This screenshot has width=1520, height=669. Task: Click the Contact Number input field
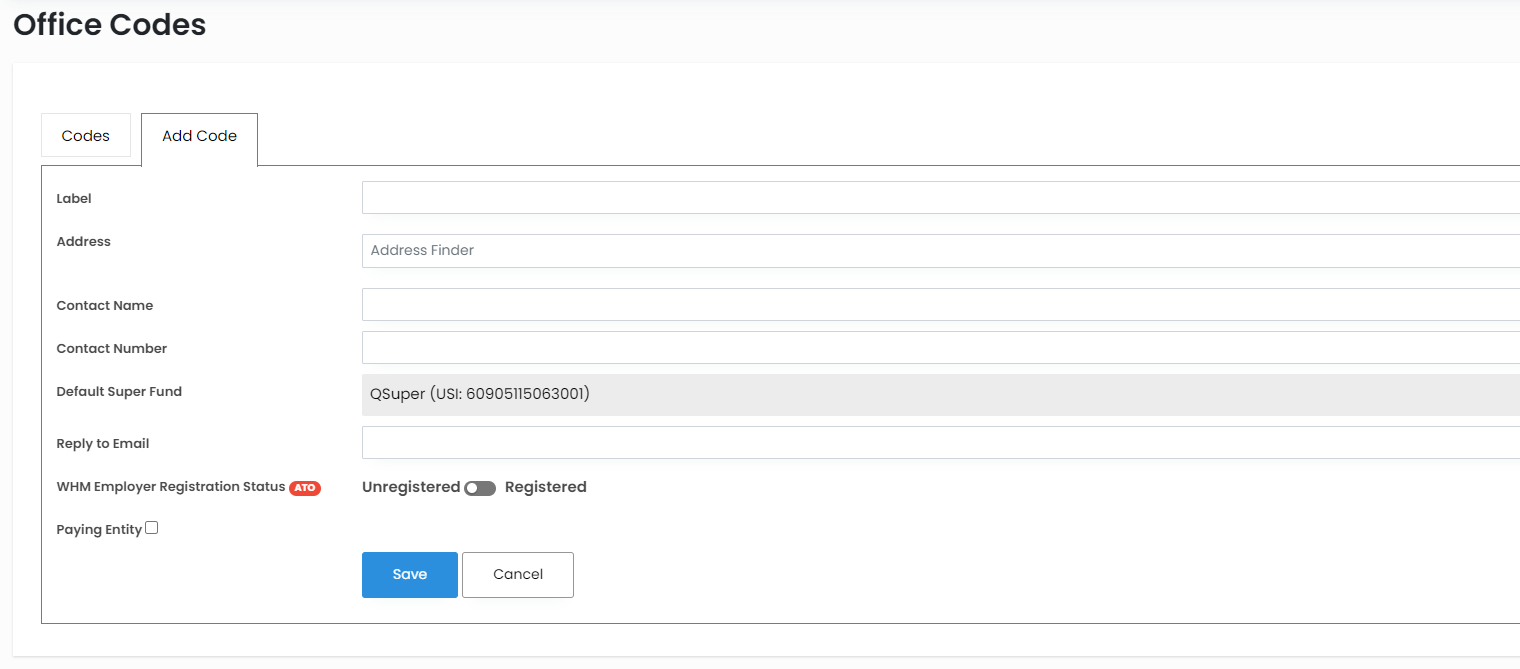pyautogui.click(x=940, y=348)
